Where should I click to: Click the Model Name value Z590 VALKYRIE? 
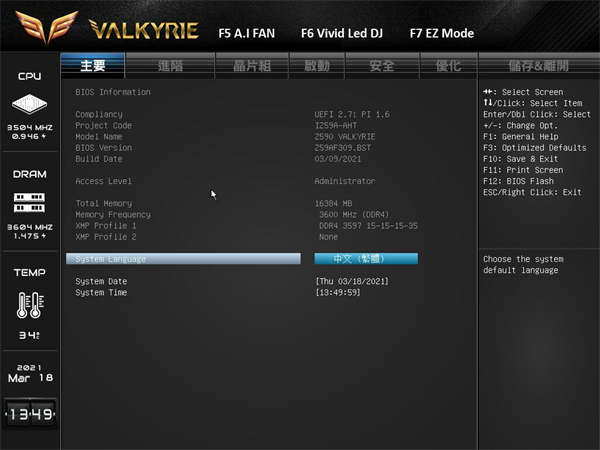pos(345,137)
